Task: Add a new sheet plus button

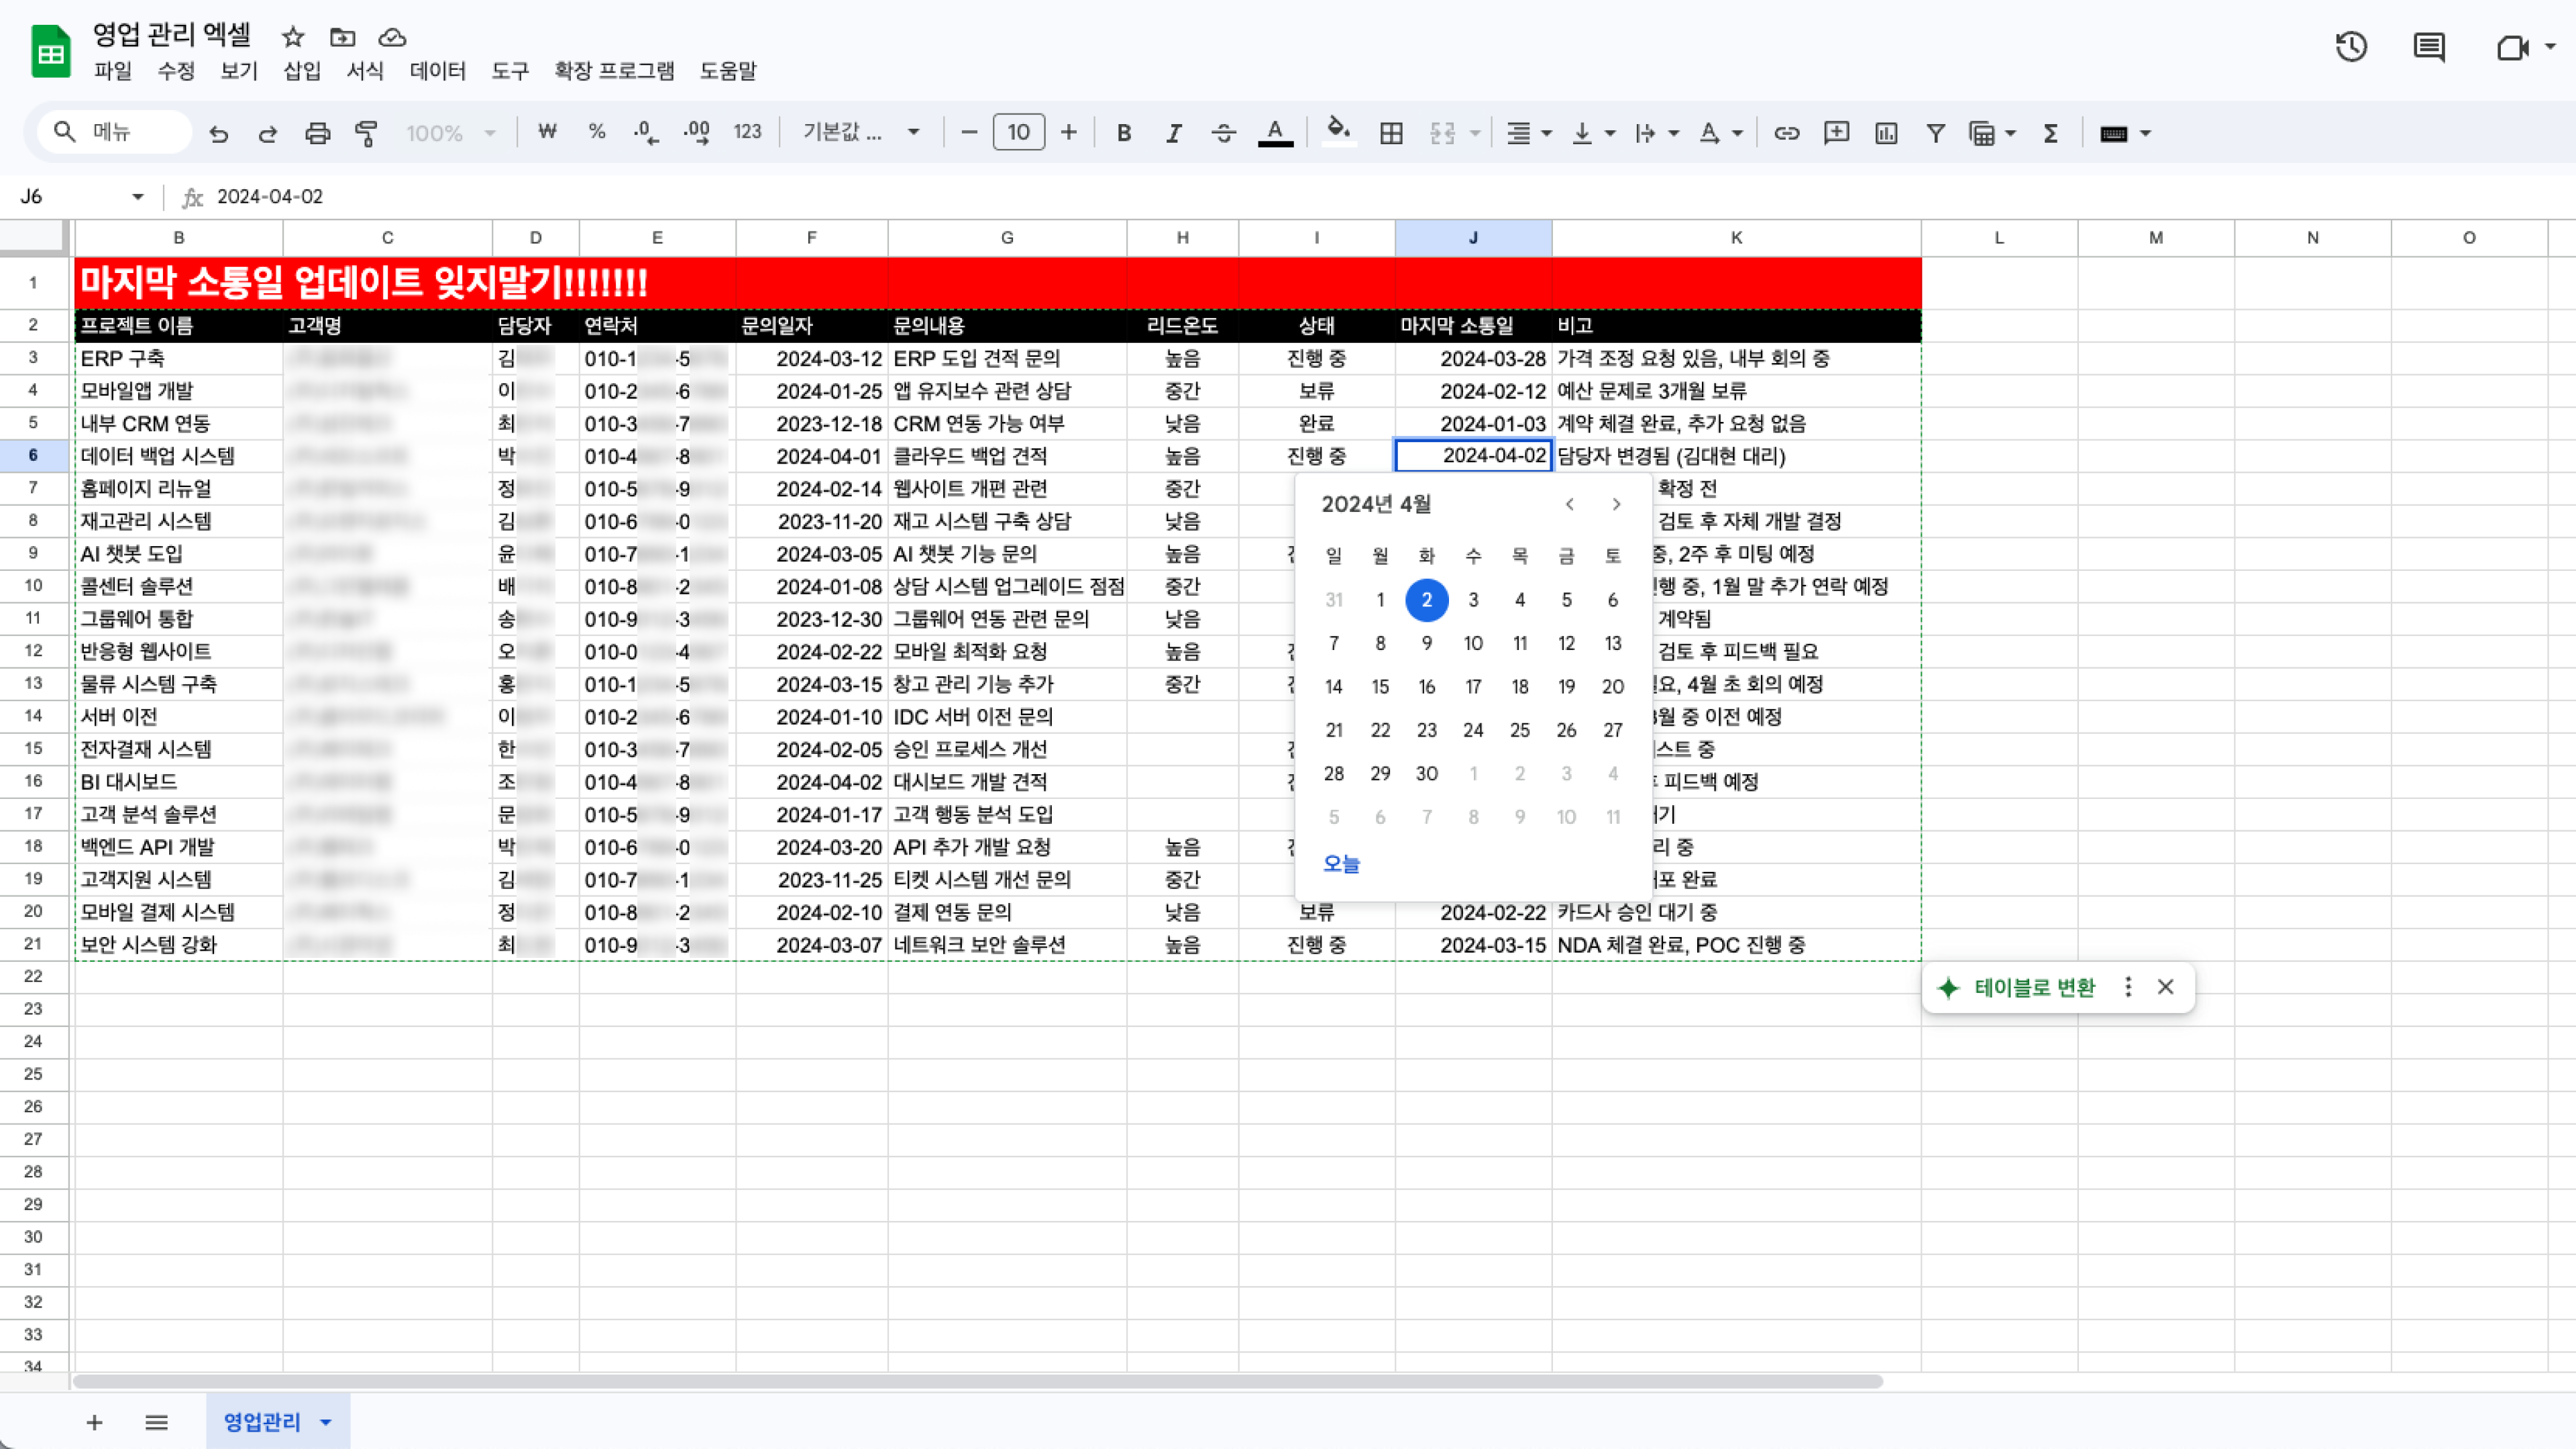Action: (x=94, y=1422)
